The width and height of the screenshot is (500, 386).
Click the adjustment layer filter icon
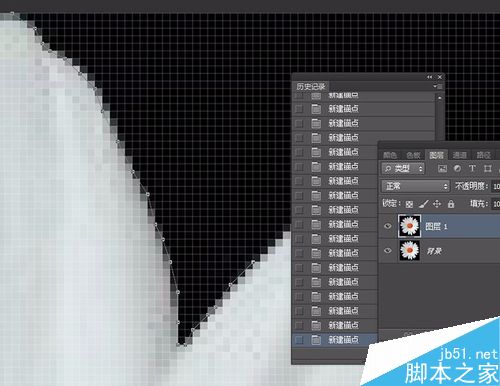coord(457,169)
